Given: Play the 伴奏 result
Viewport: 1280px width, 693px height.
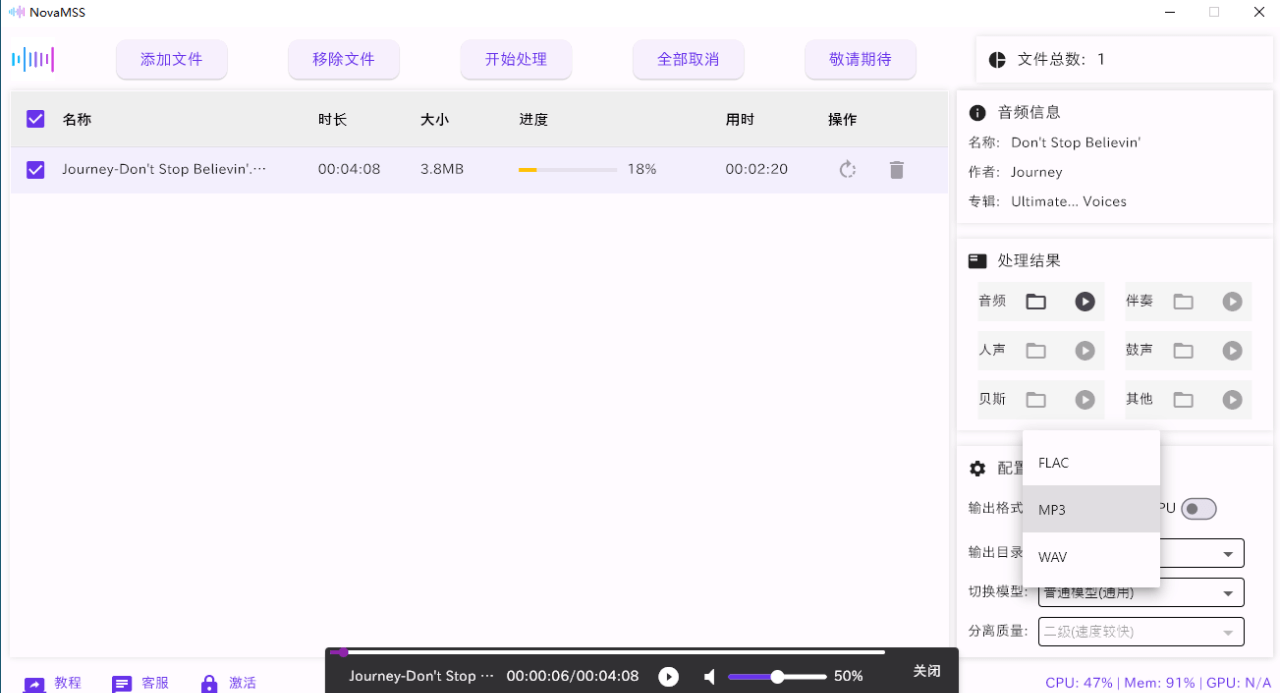Looking at the screenshot, I should pyautogui.click(x=1232, y=301).
